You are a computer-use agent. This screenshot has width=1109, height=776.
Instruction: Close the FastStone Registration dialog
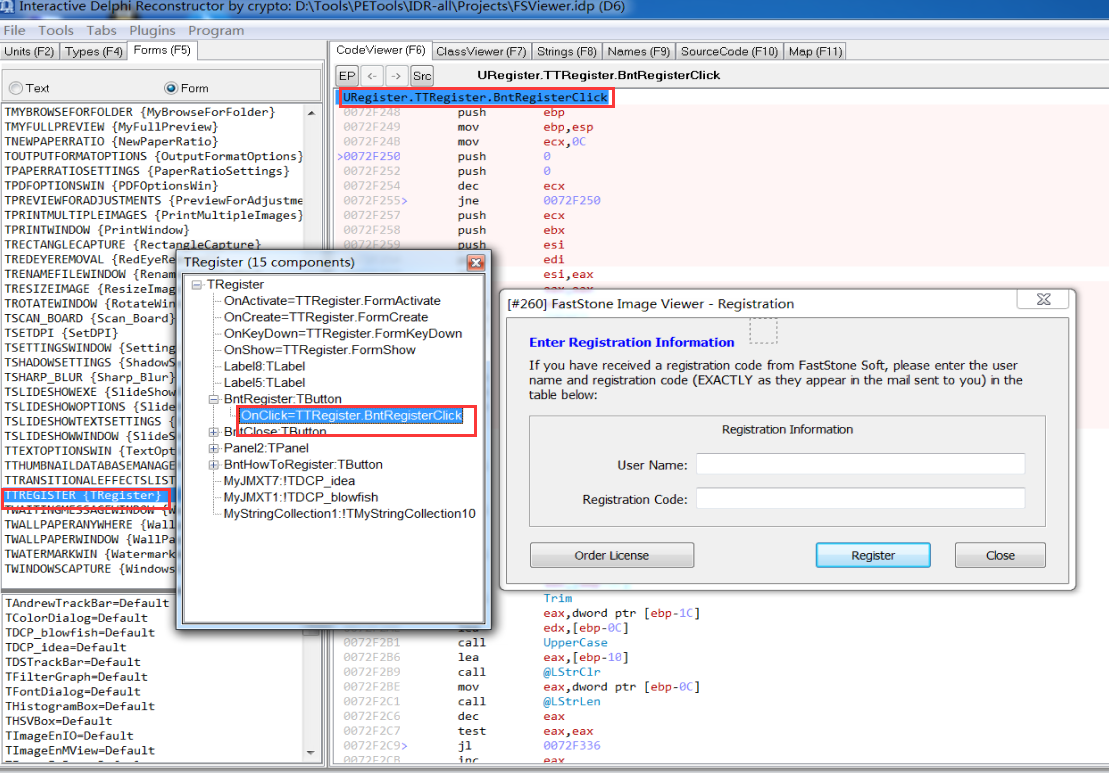coord(1044,299)
